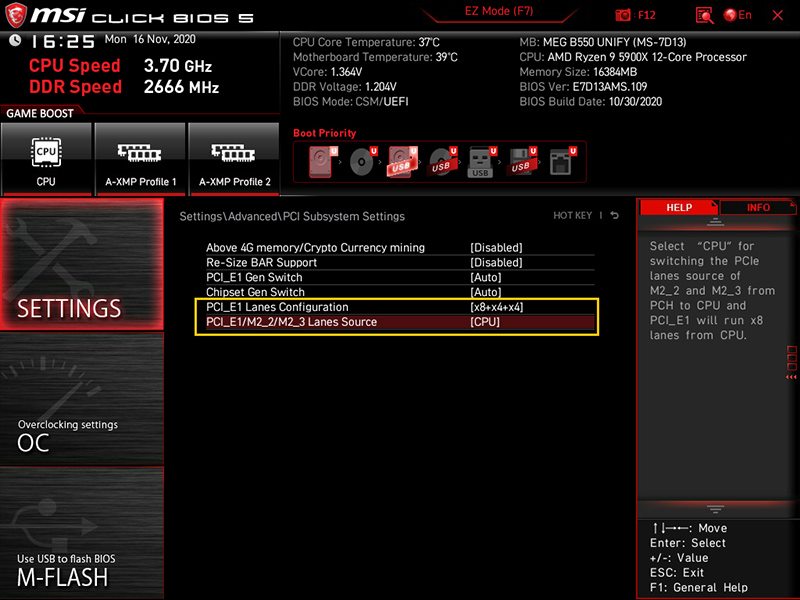
Task: Switch to the INFO tab
Action: pyautogui.click(x=758, y=207)
